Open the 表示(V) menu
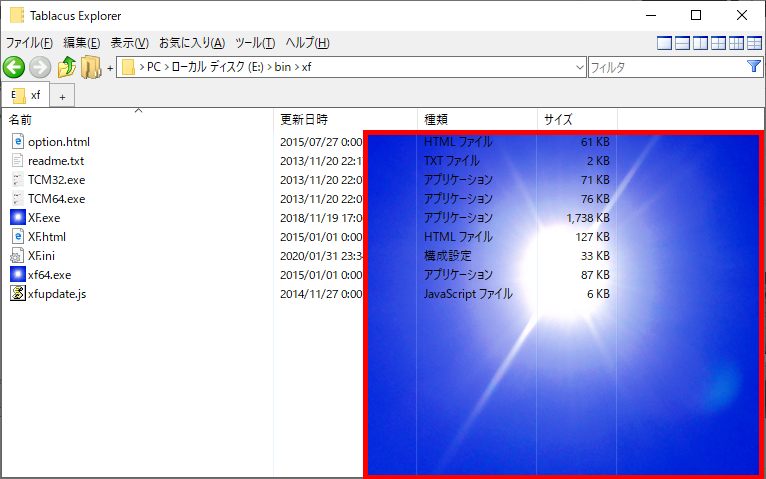The width and height of the screenshot is (766, 479). coord(129,43)
